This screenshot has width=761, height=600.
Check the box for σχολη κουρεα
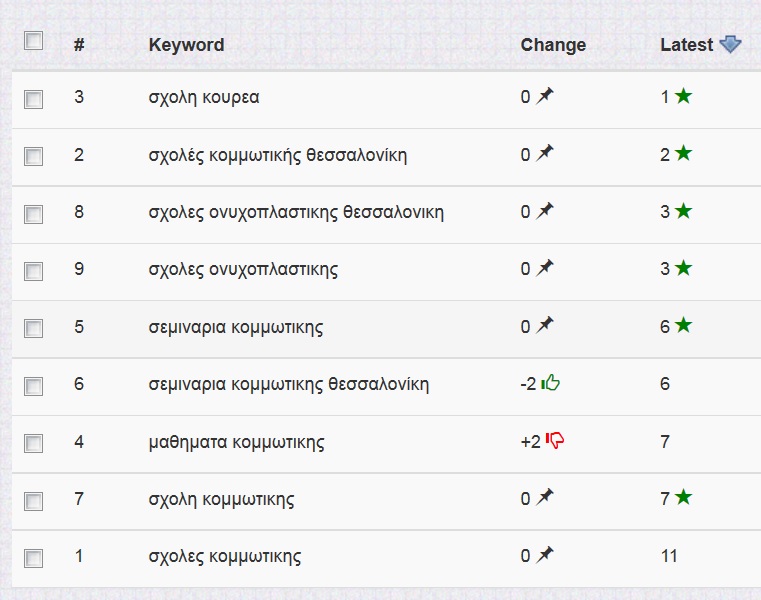coord(34,99)
